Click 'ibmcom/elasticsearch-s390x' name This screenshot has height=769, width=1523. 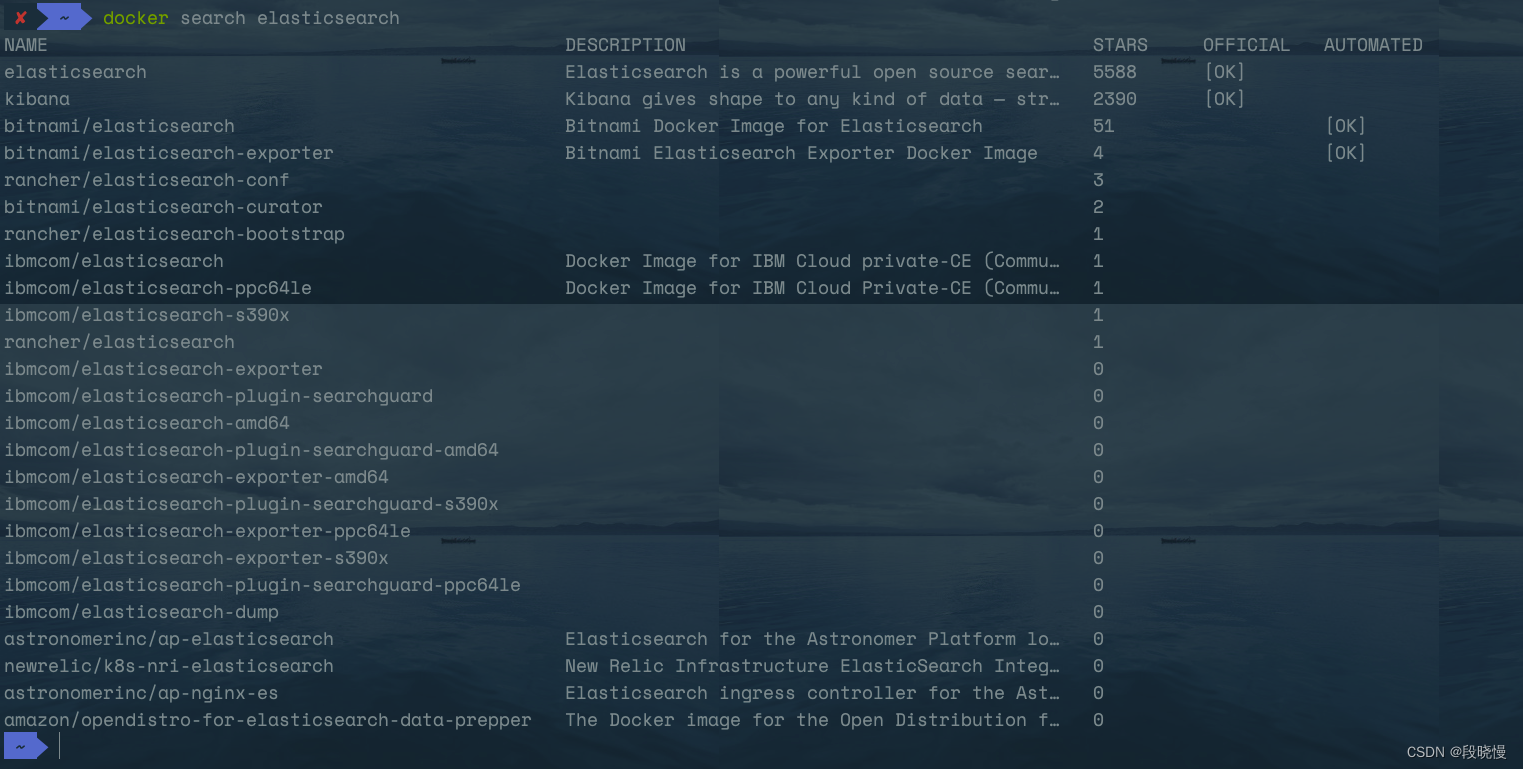(147, 315)
